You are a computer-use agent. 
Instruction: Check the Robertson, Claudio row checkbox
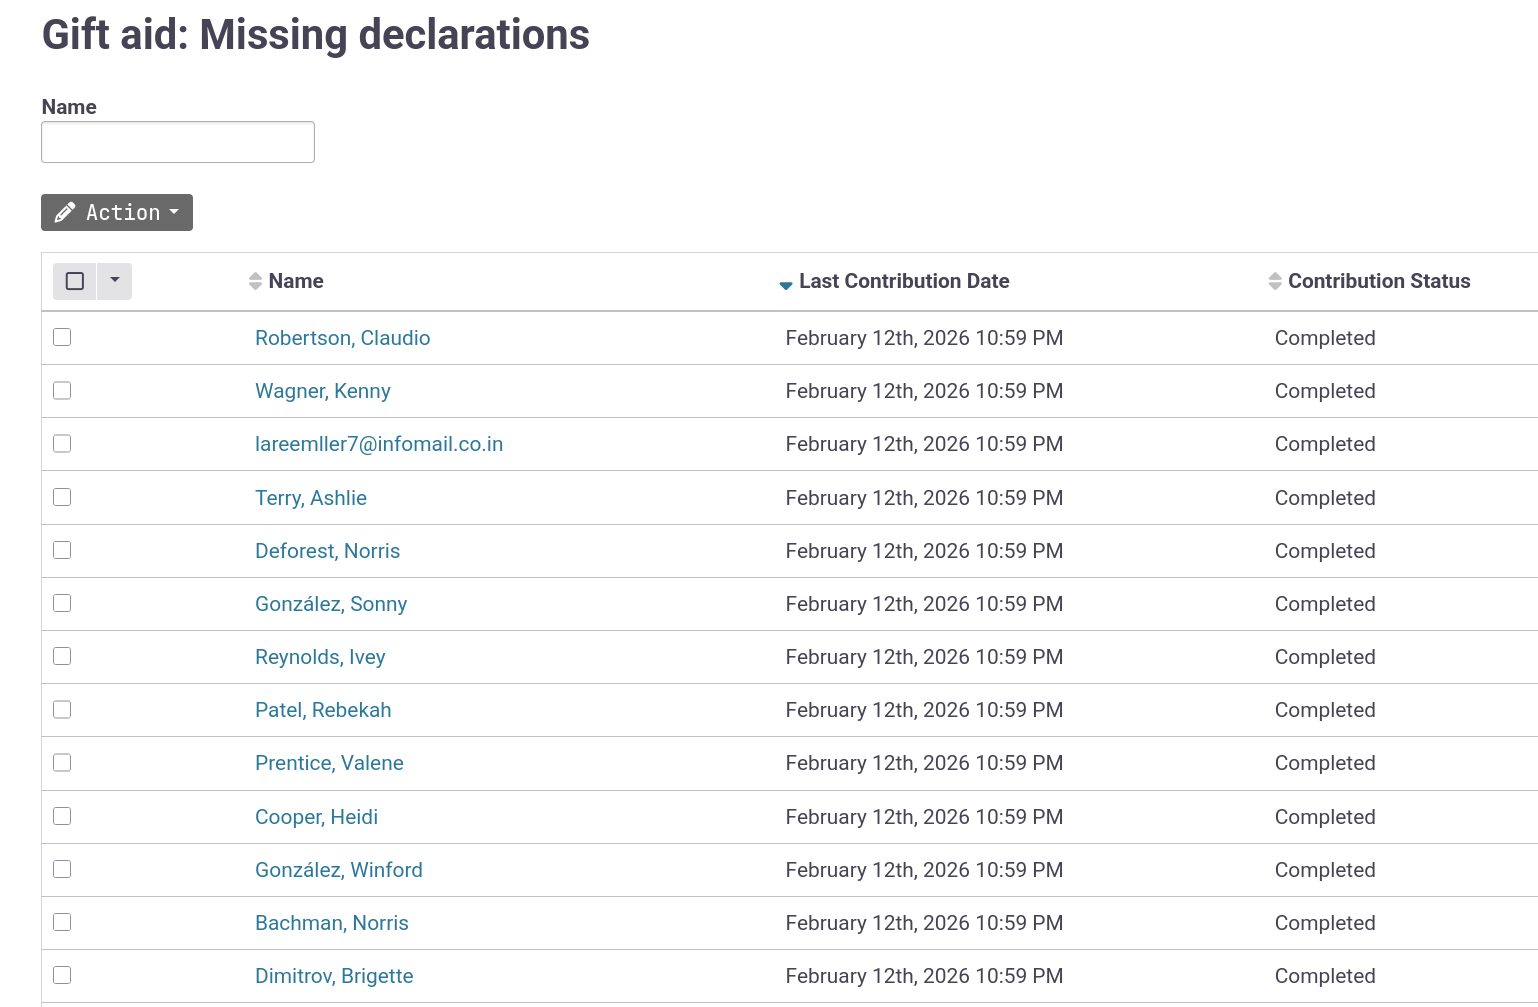click(62, 337)
